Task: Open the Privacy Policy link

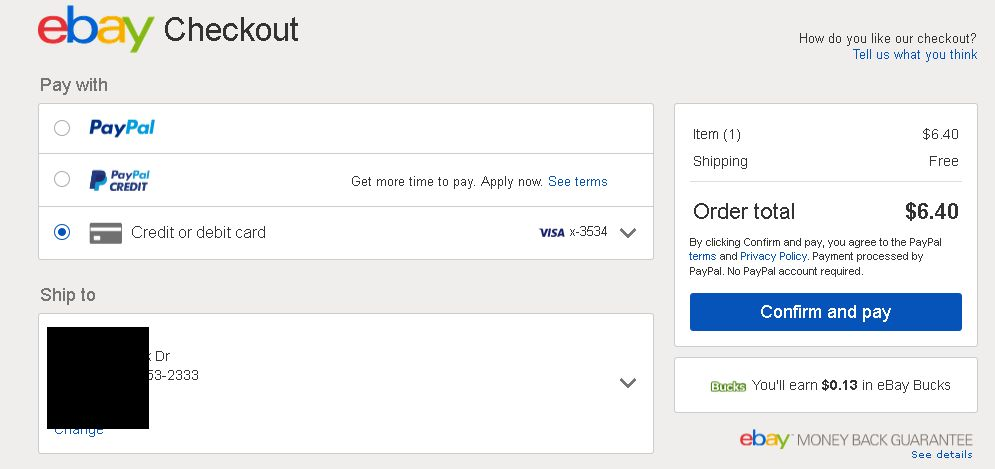Action: 773,256
